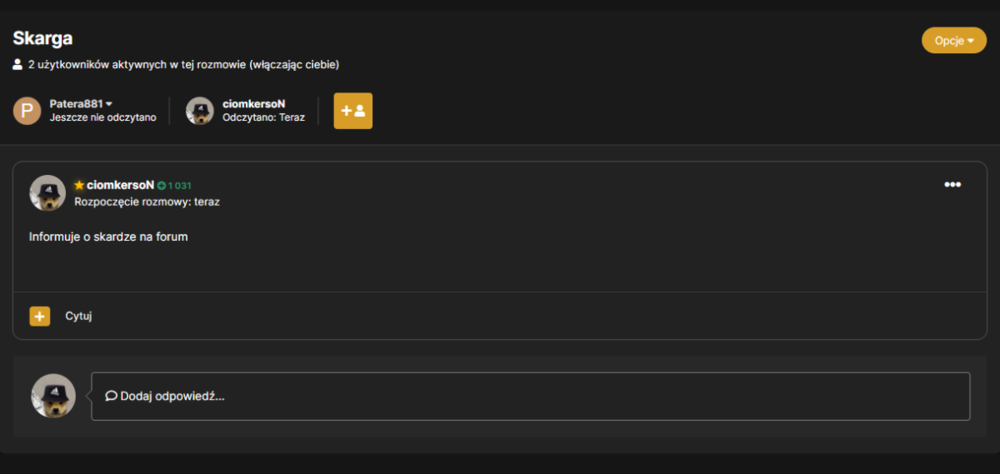Open the Opcje dropdown button
Viewport: 1000px width, 474px height.
[x=953, y=40]
